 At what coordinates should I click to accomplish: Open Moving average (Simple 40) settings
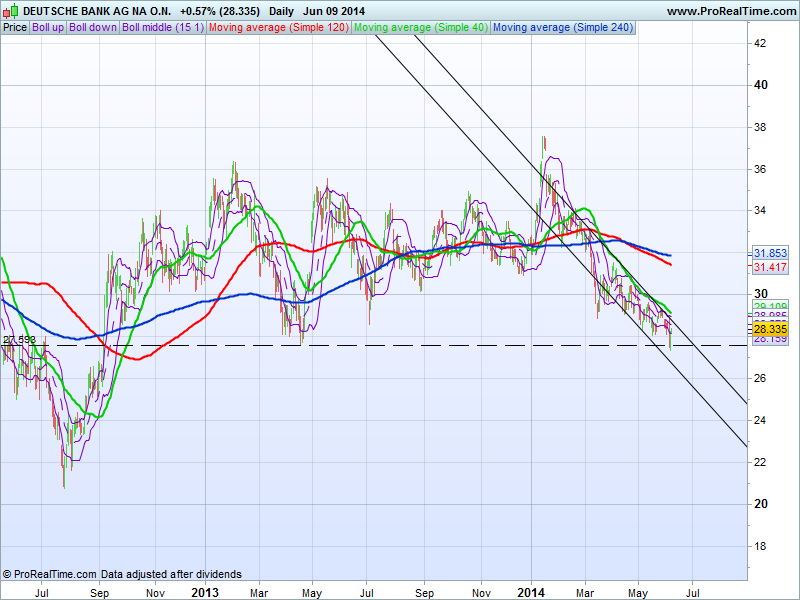point(421,28)
